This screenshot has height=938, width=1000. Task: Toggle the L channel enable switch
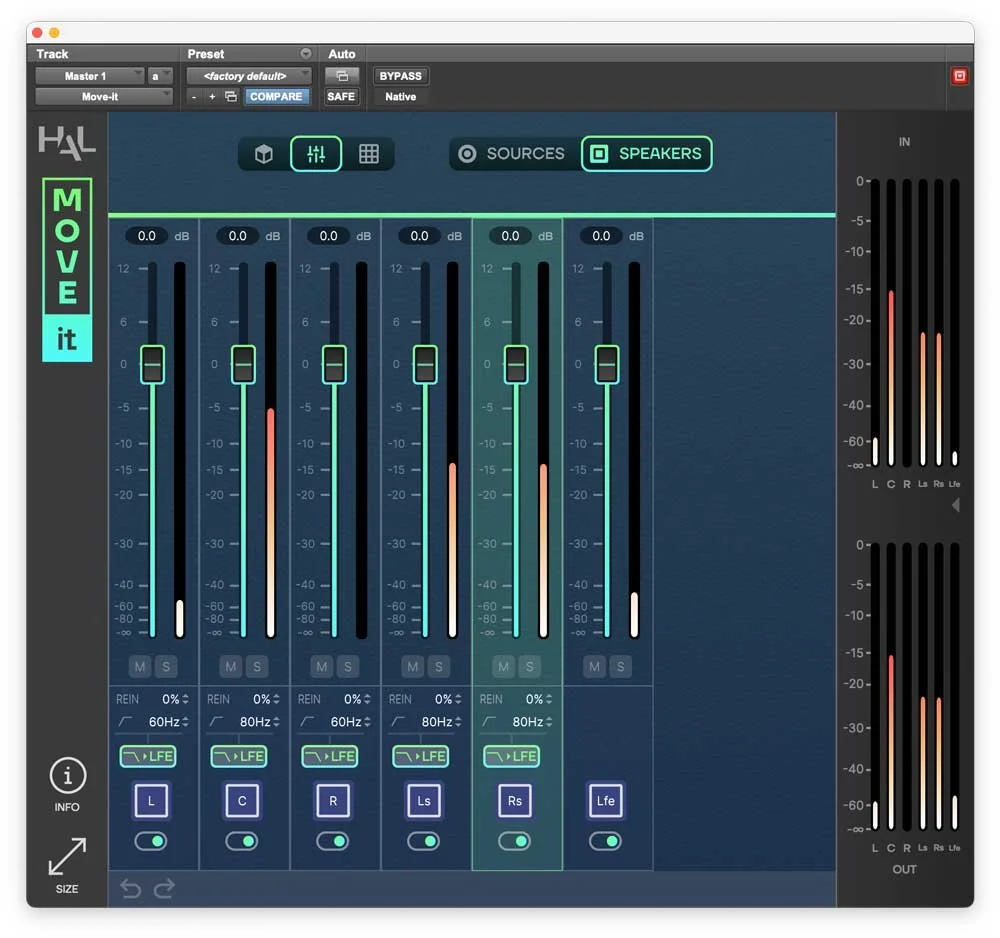(151, 842)
